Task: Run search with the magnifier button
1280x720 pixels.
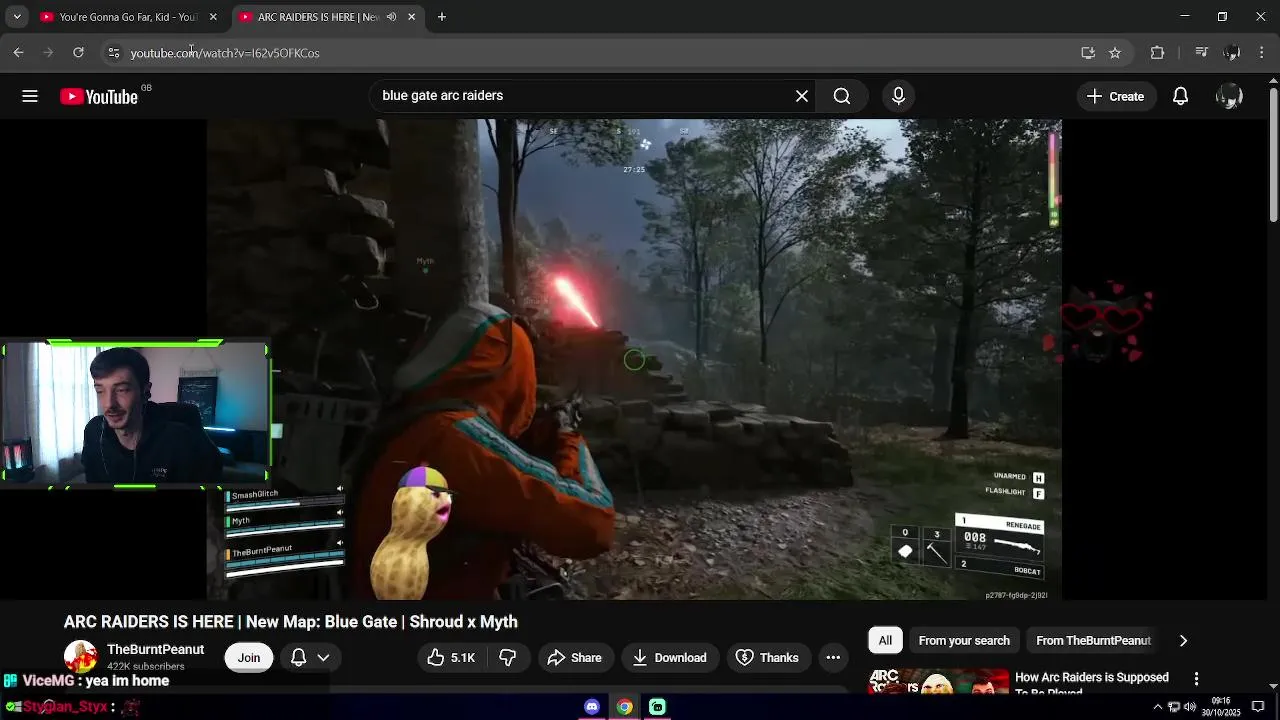Action: [842, 96]
